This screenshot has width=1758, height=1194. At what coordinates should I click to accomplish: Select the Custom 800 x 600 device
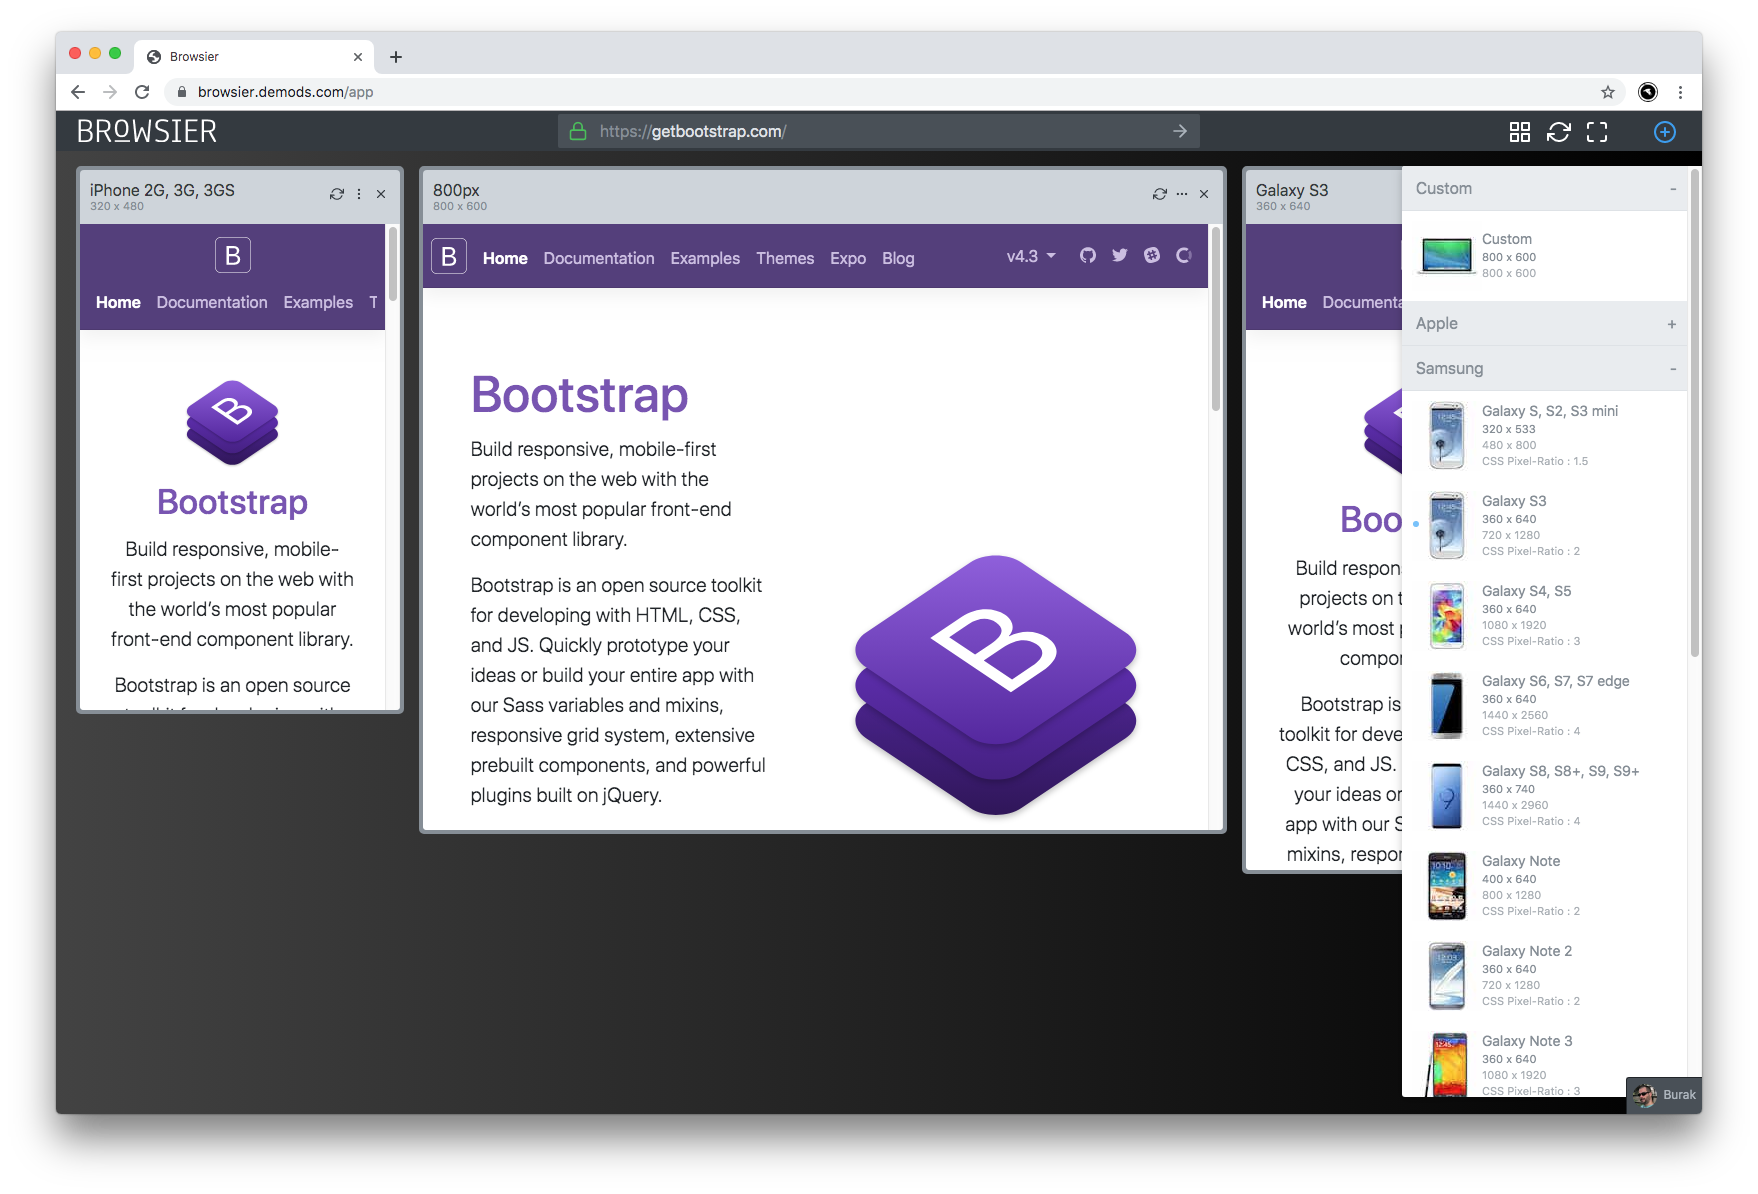click(x=1544, y=256)
